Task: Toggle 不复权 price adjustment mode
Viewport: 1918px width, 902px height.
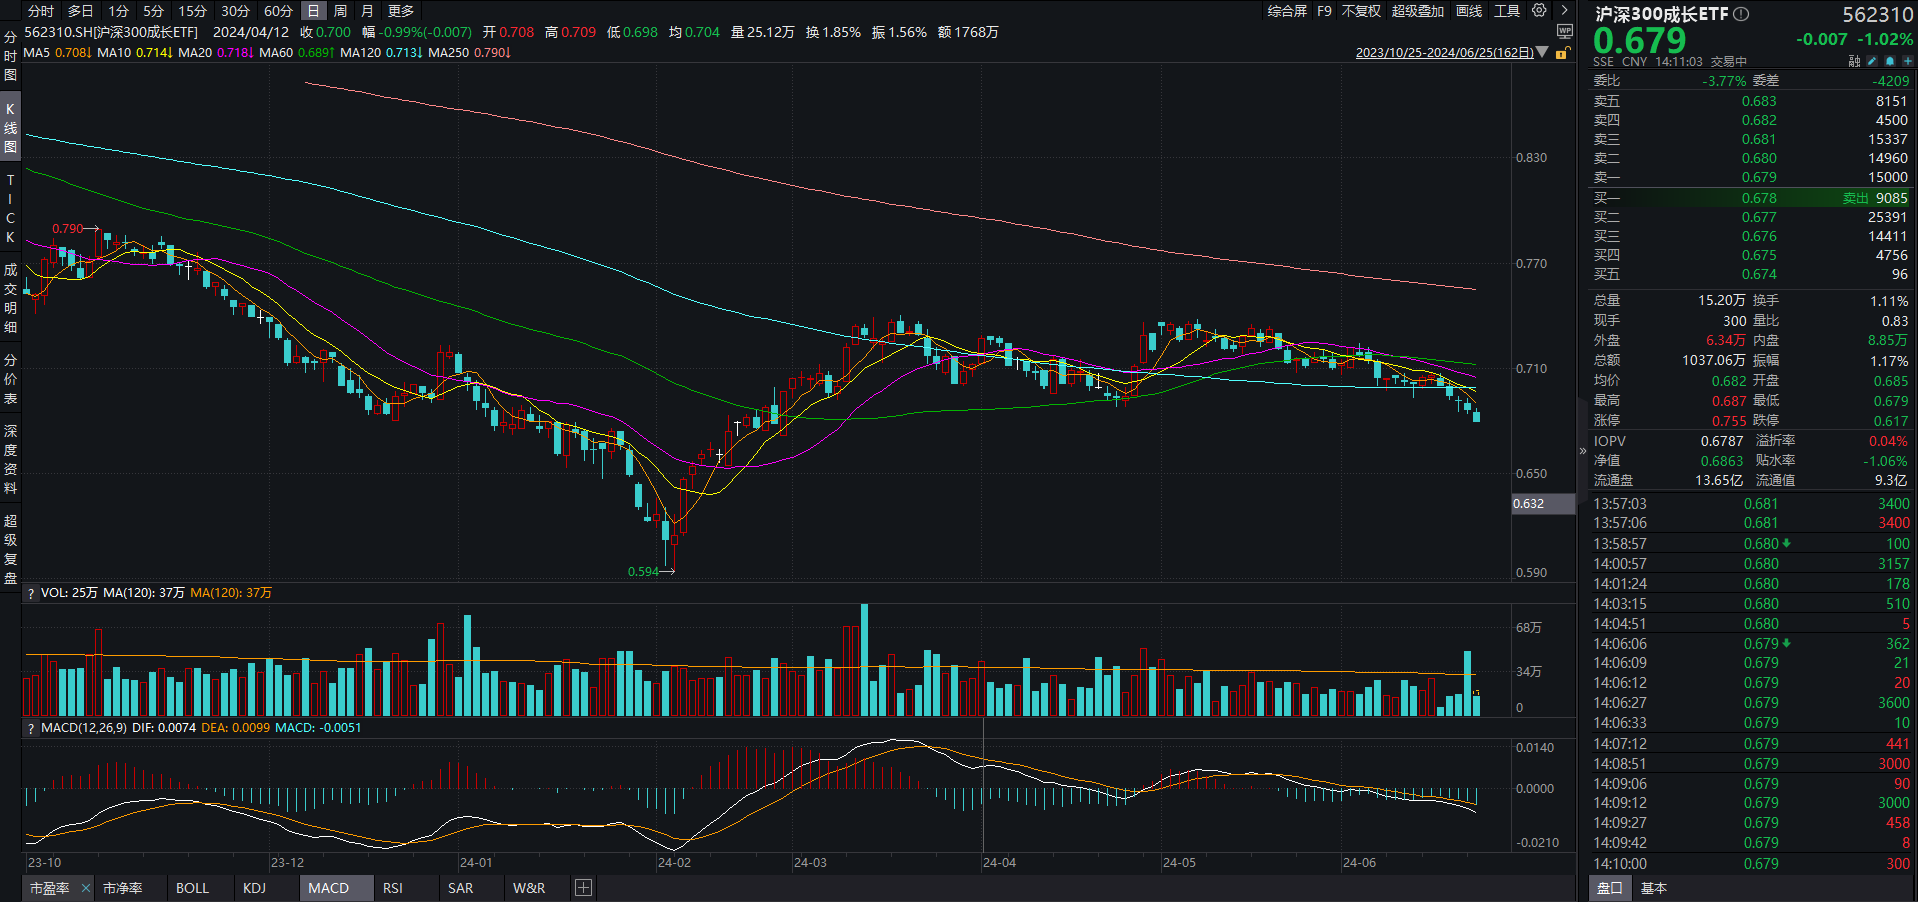Action: pyautogui.click(x=1361, y=11)
